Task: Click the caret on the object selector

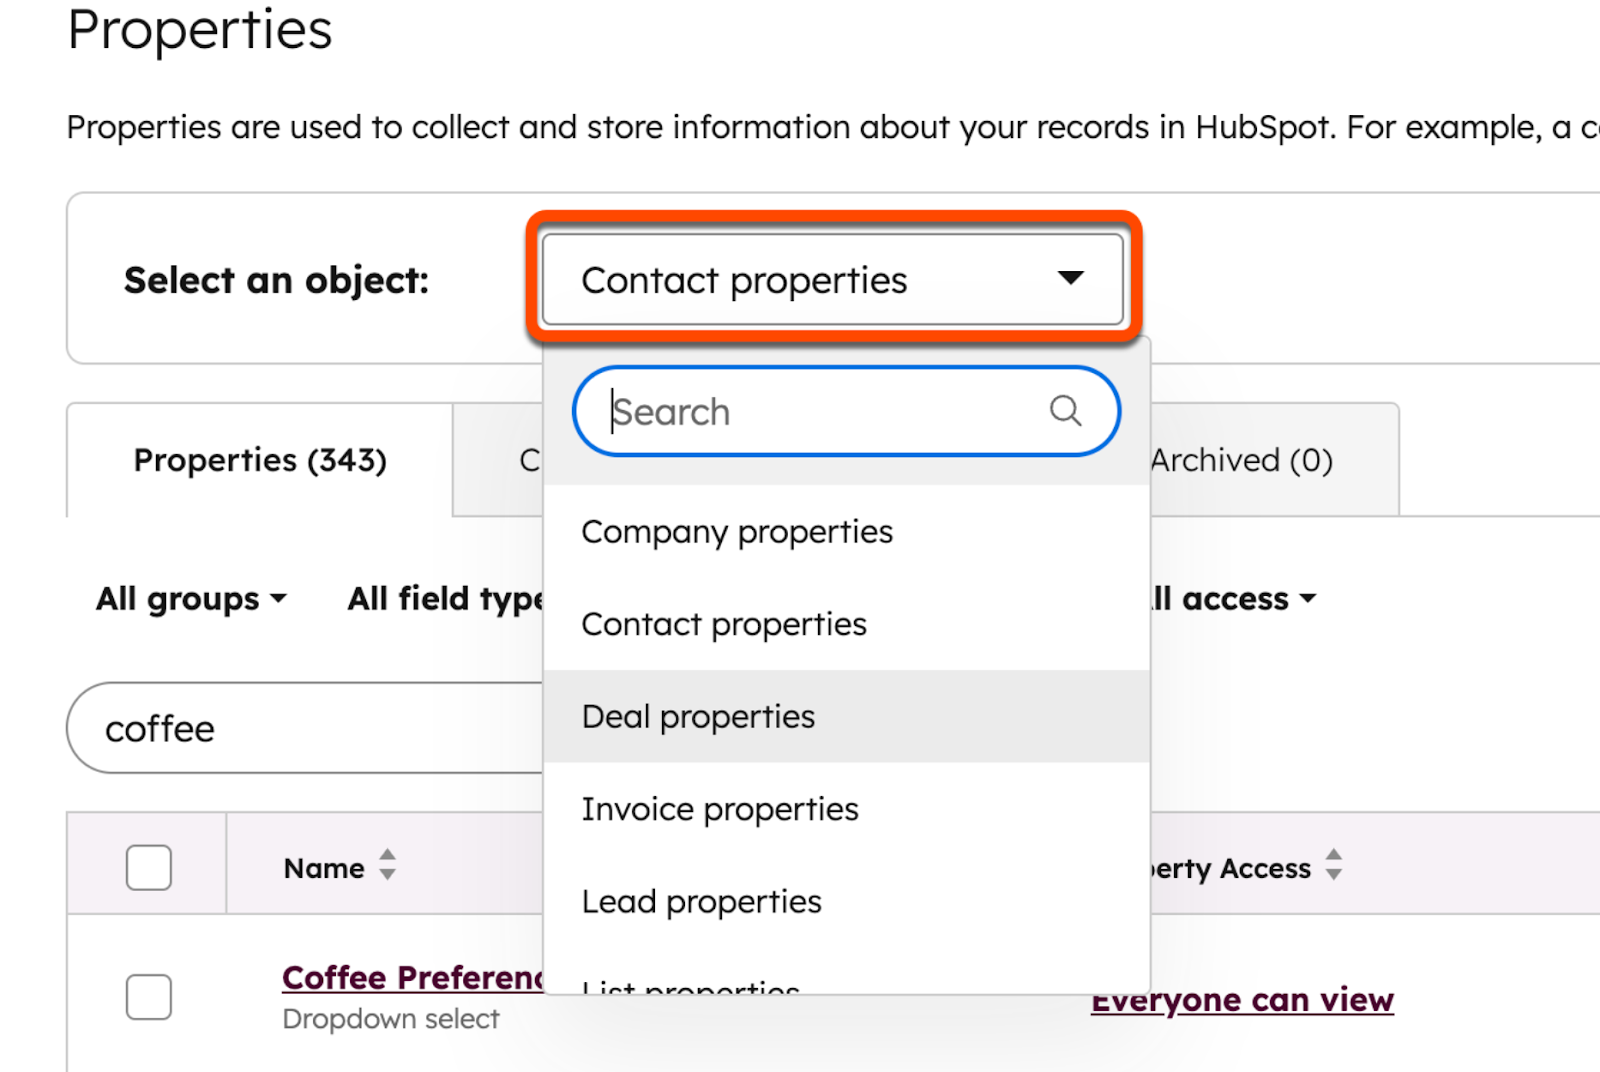Action: (1070, 280)
